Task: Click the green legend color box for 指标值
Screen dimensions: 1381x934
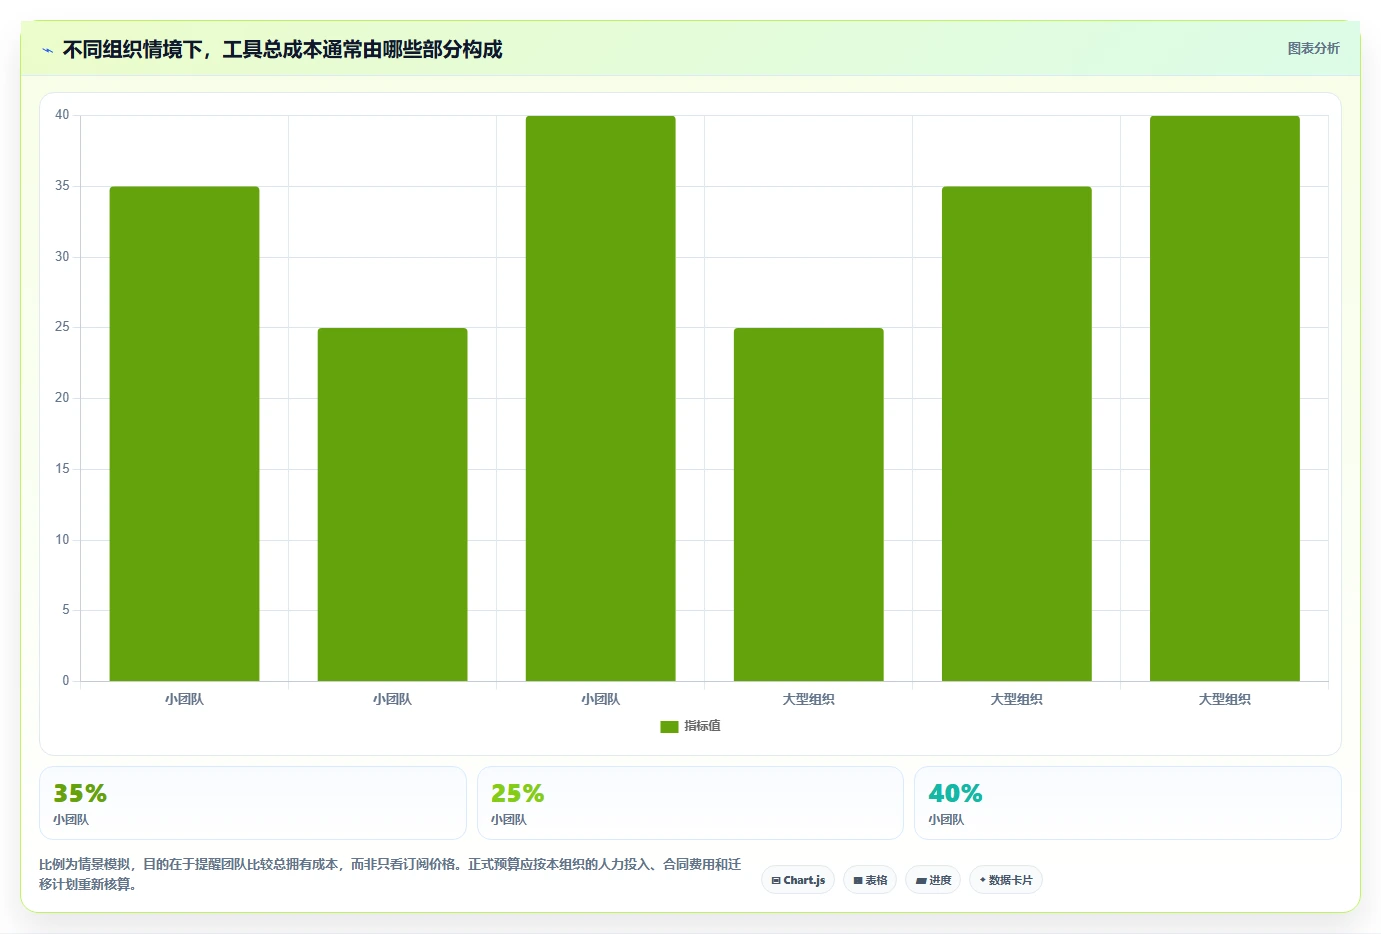Action: pos(669,727)
